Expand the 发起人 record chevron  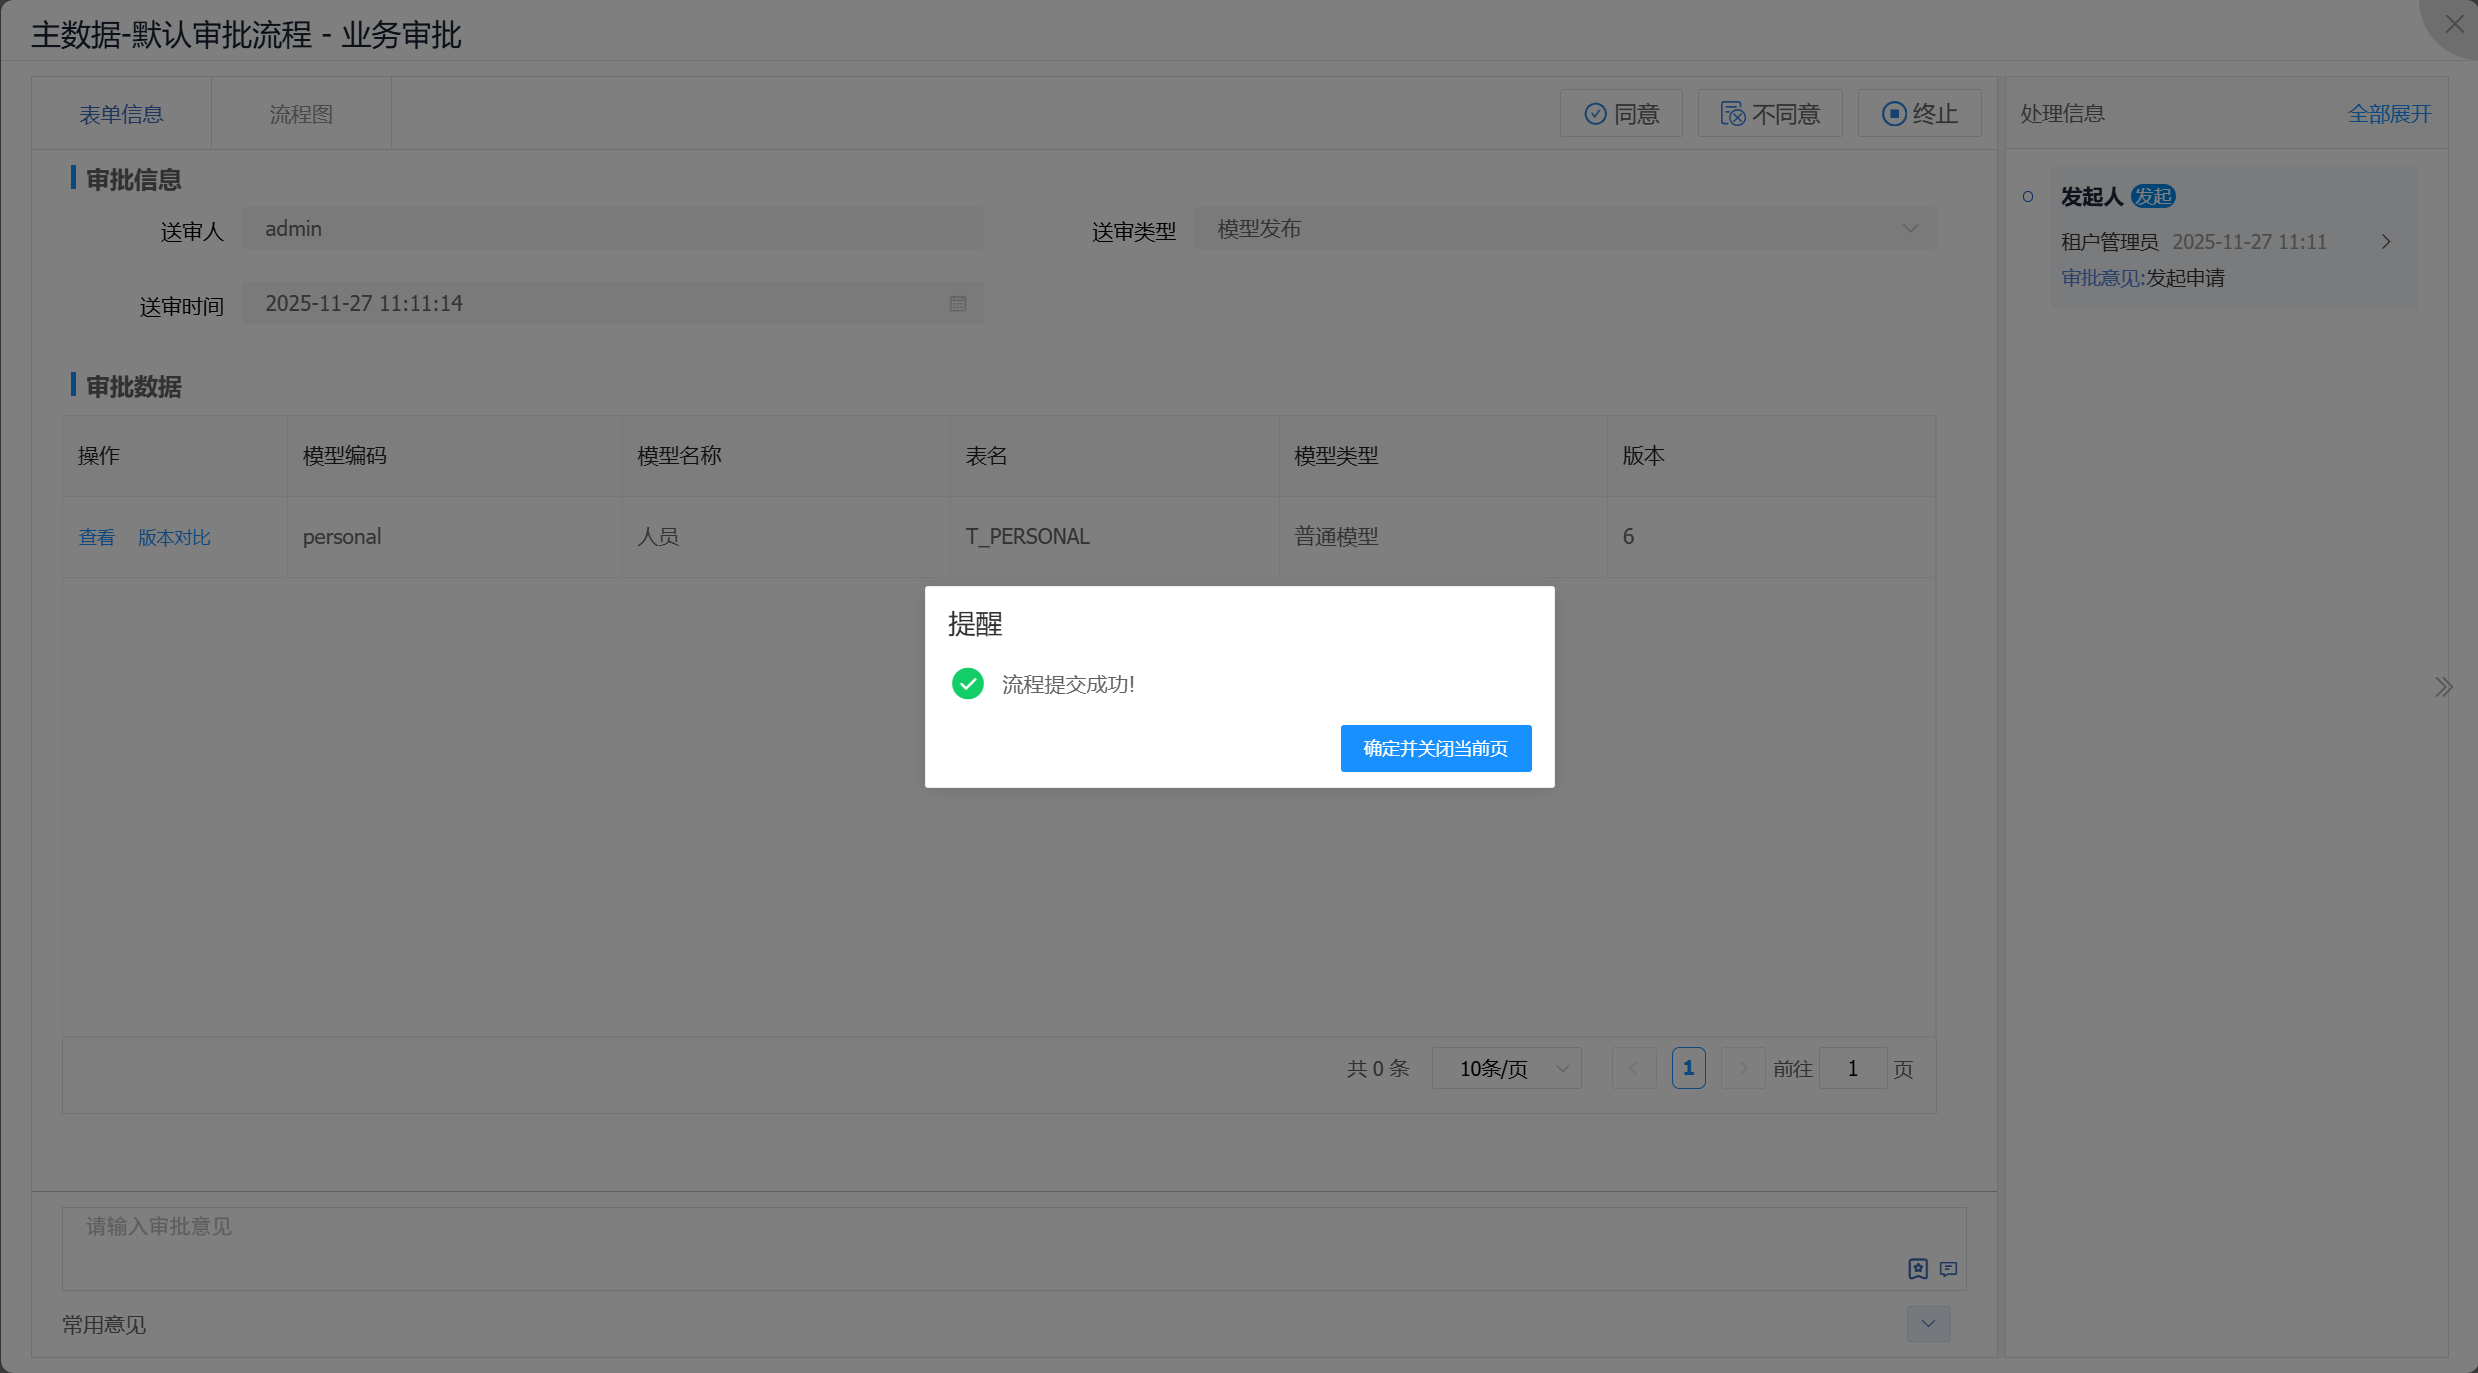point(2386,242)
